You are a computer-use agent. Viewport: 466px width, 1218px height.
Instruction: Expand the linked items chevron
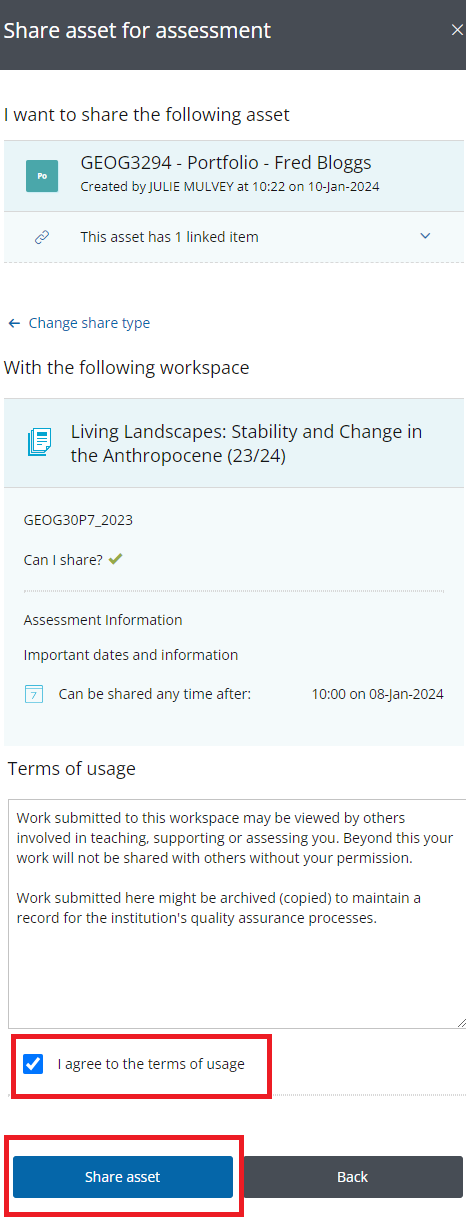tap(425, 237)
